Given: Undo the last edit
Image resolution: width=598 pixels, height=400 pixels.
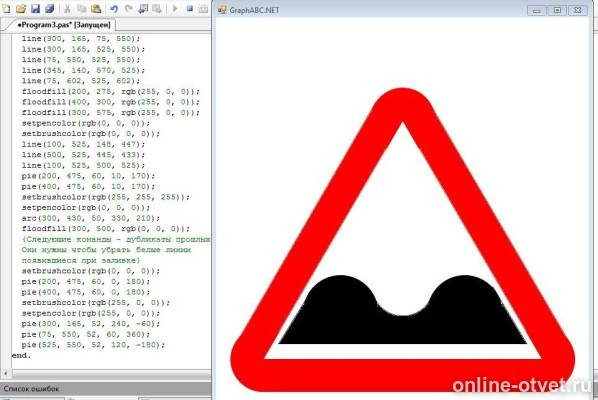Looking at the screenshot, I should [x=114, y=8].
